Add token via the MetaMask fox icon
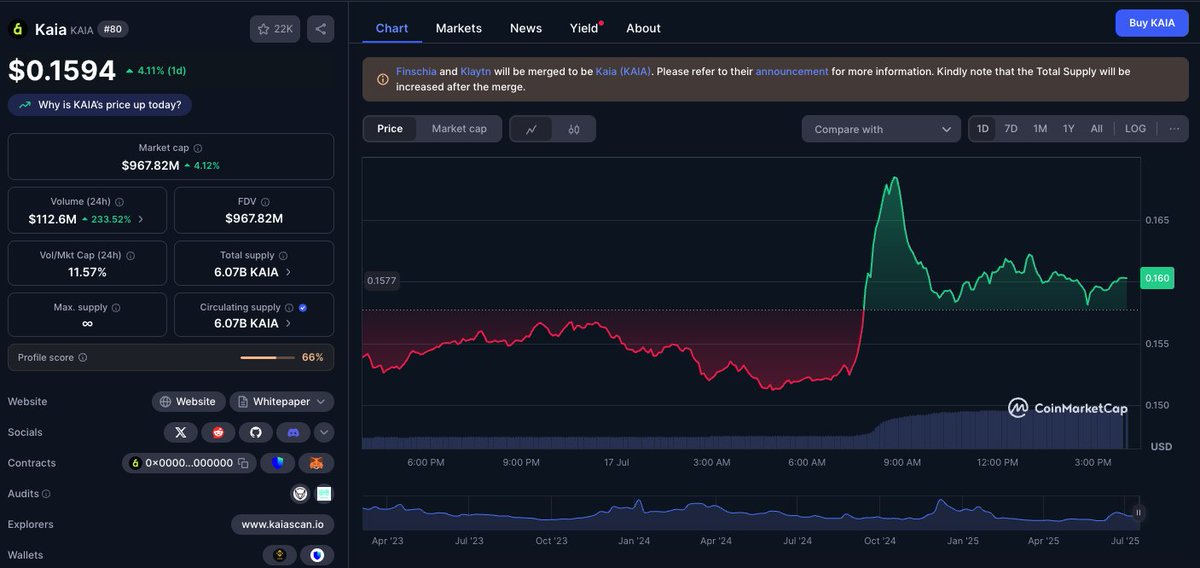The height and width of the screenshot is (568, 1200). pyautogui.click(x=316, y=463)
